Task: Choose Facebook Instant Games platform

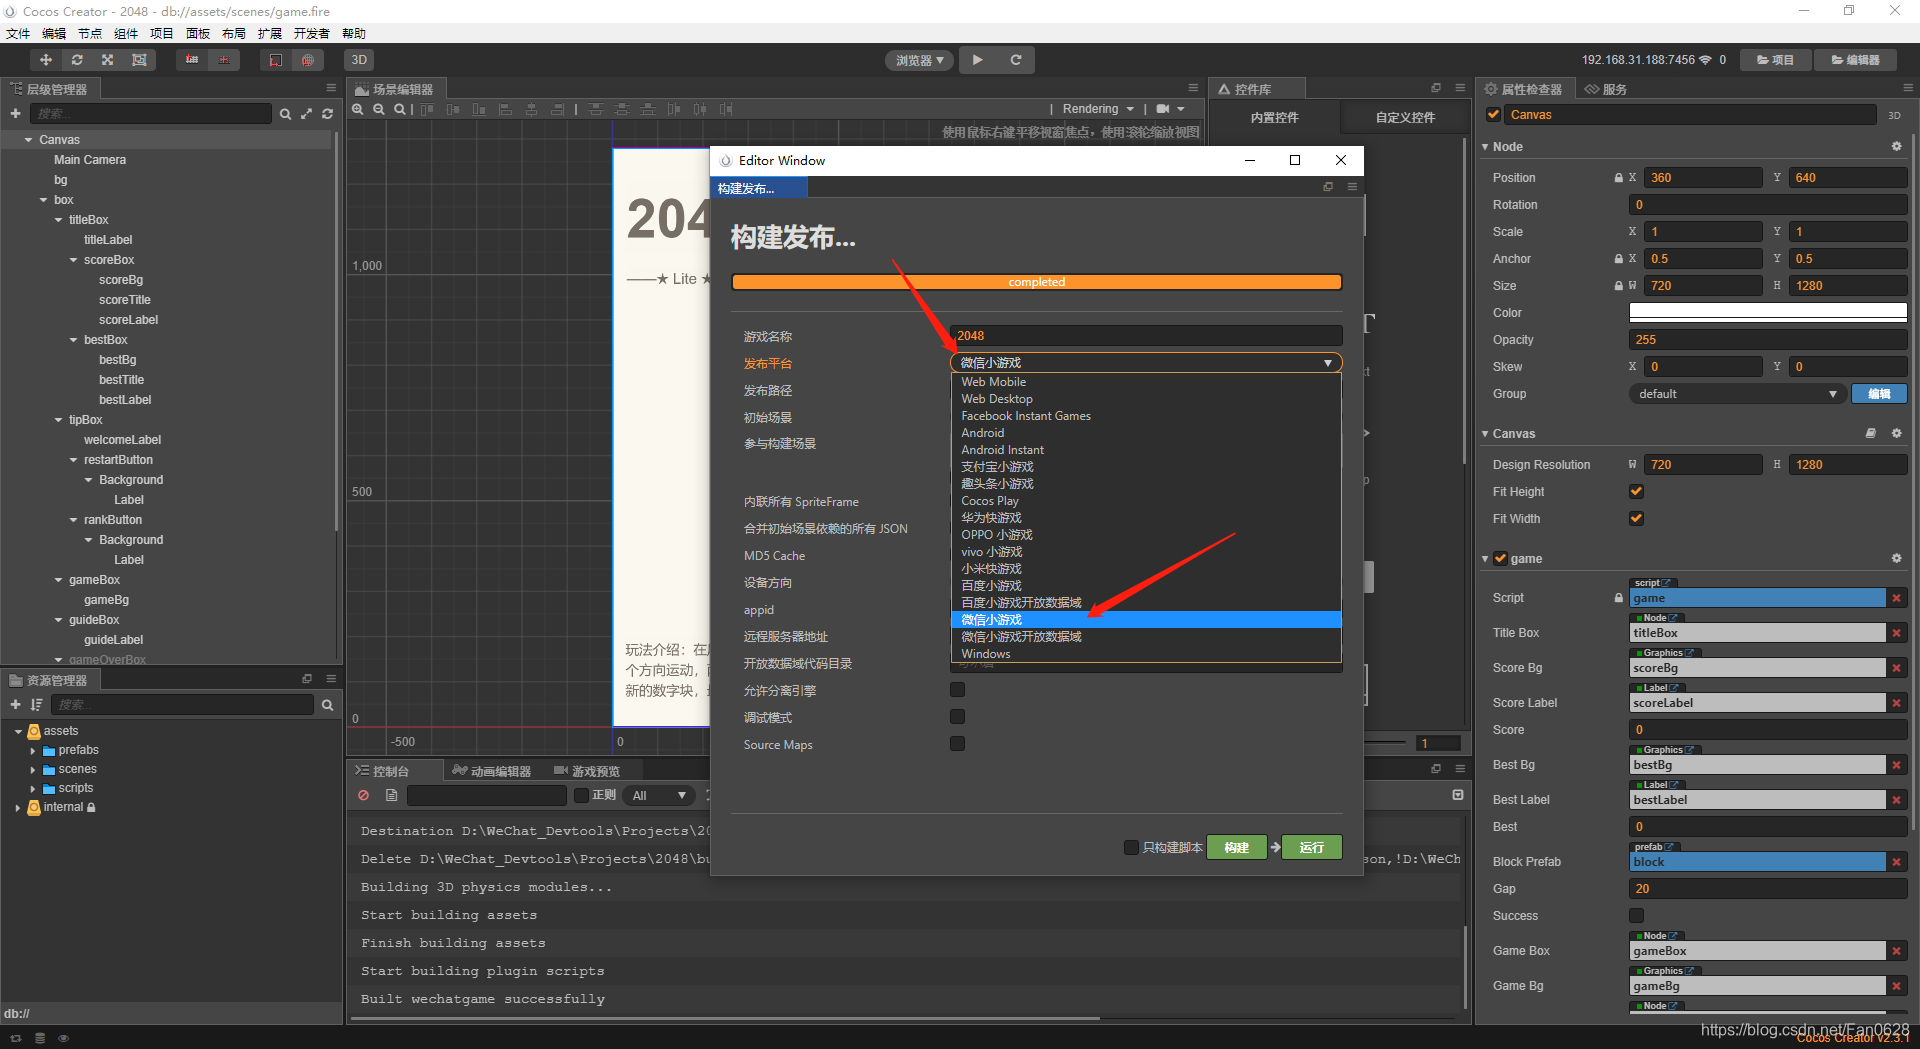Action: click(1145, 416)
